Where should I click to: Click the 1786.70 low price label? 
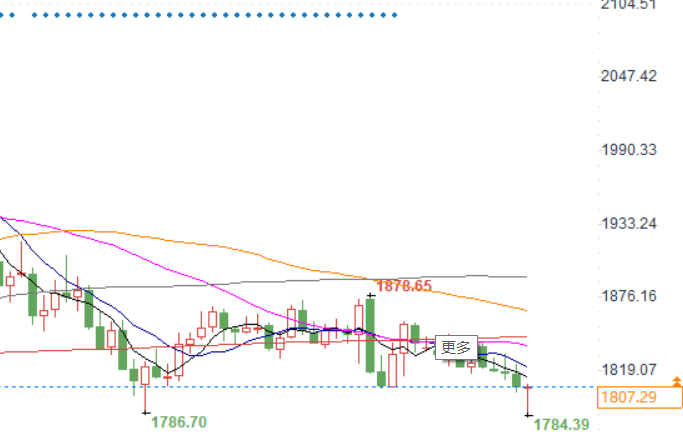pyautogui.click(x=179, y=422)
